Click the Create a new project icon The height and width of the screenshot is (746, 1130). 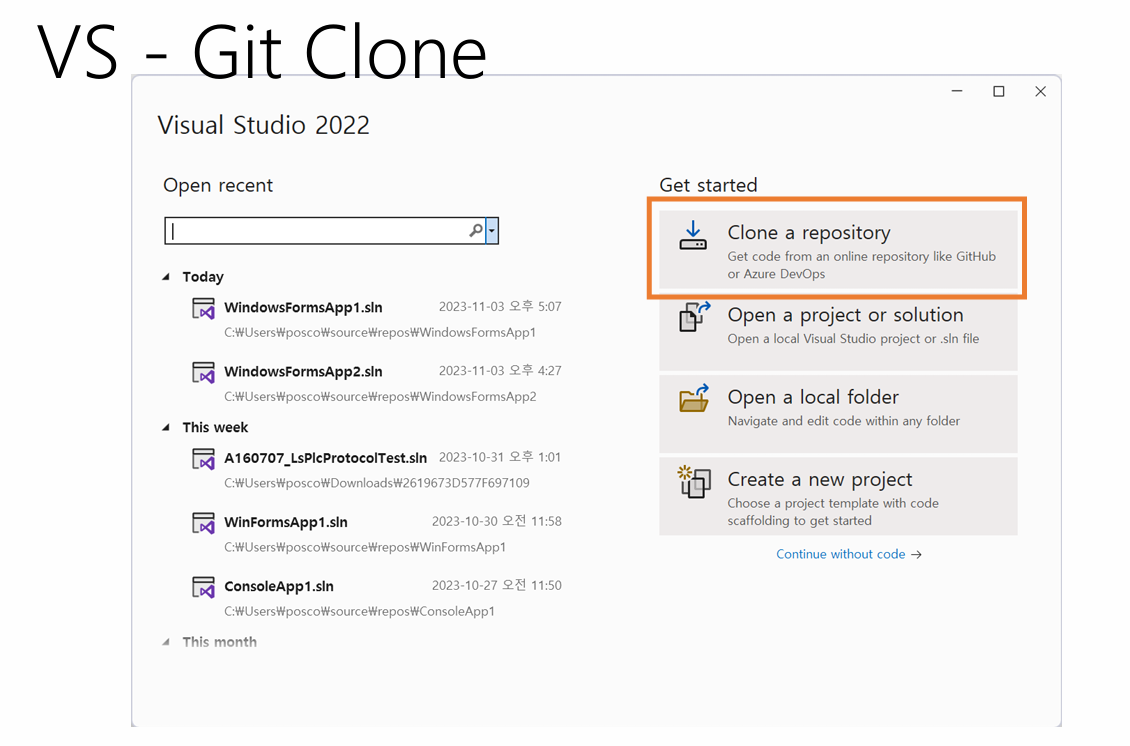(695, 481)
